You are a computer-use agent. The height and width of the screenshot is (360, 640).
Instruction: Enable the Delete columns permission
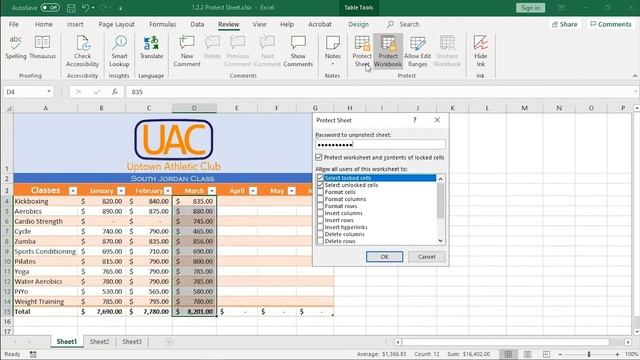point(320,234)
